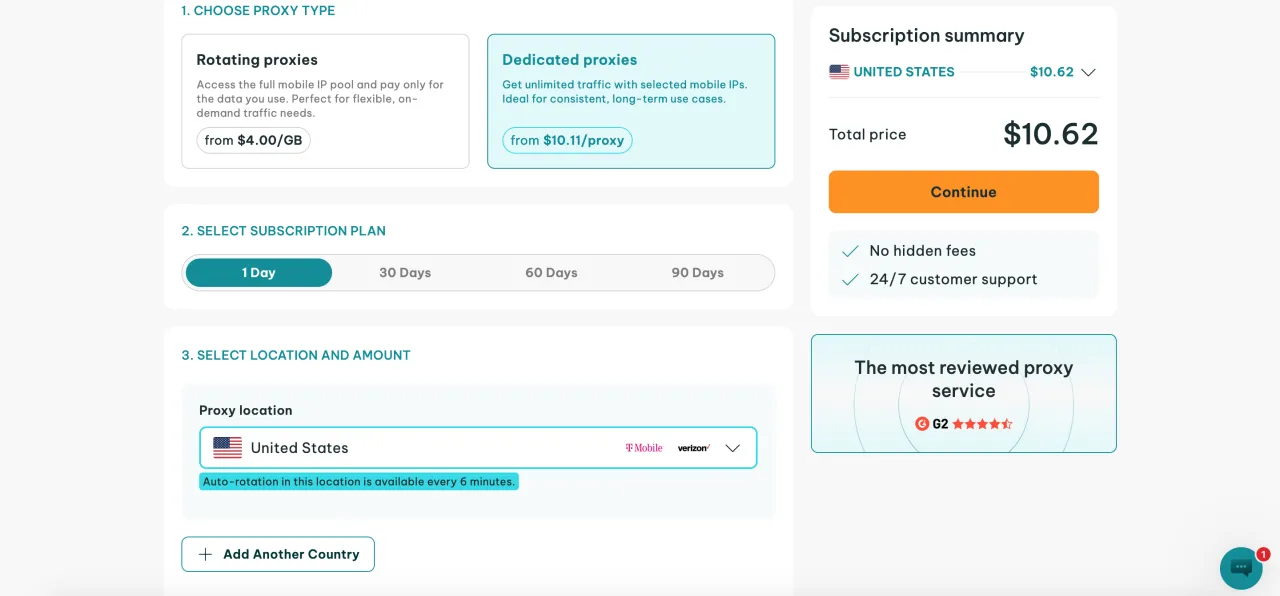Click the Add Another Country button

click(x=278, y=554)
